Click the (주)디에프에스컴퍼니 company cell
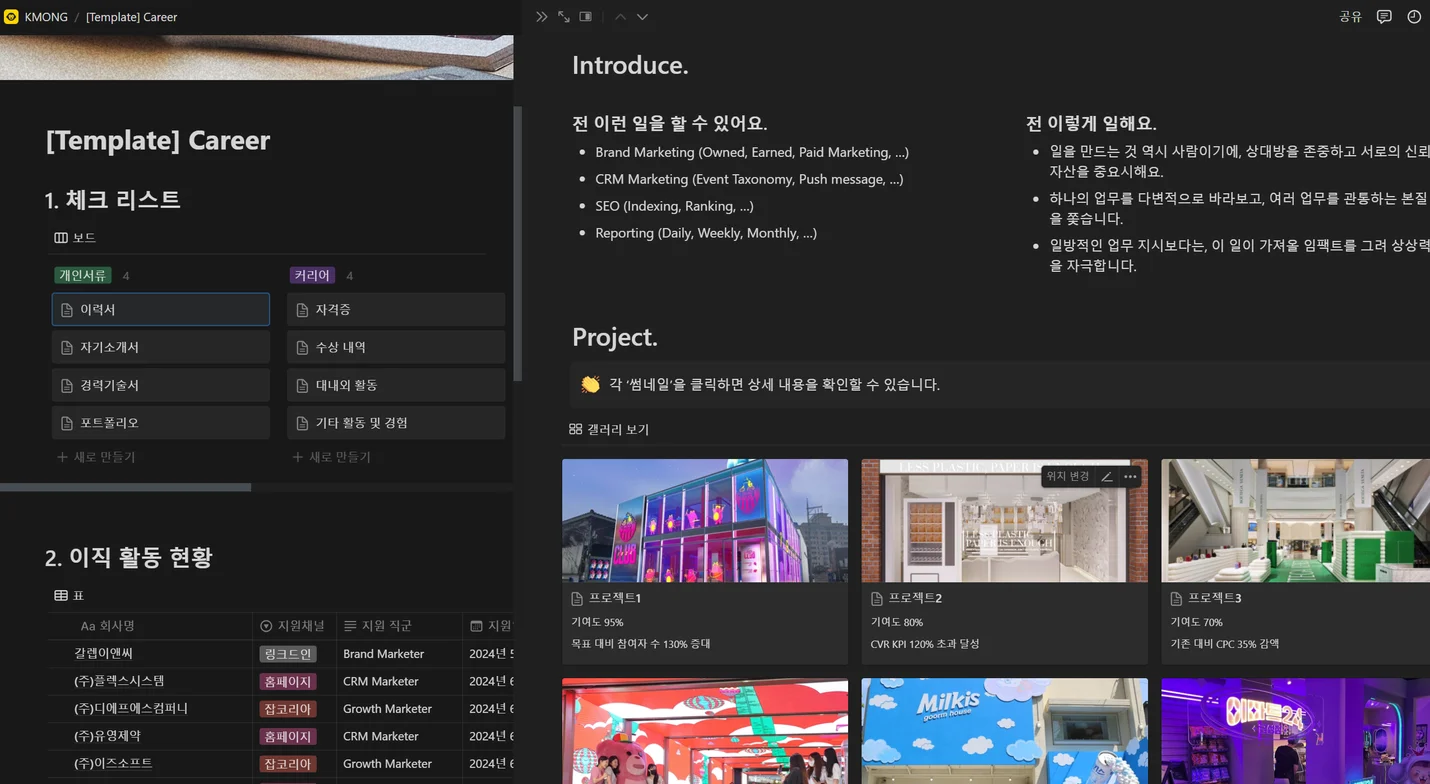This screenshot has height=784, width=1430. point(150,708)
